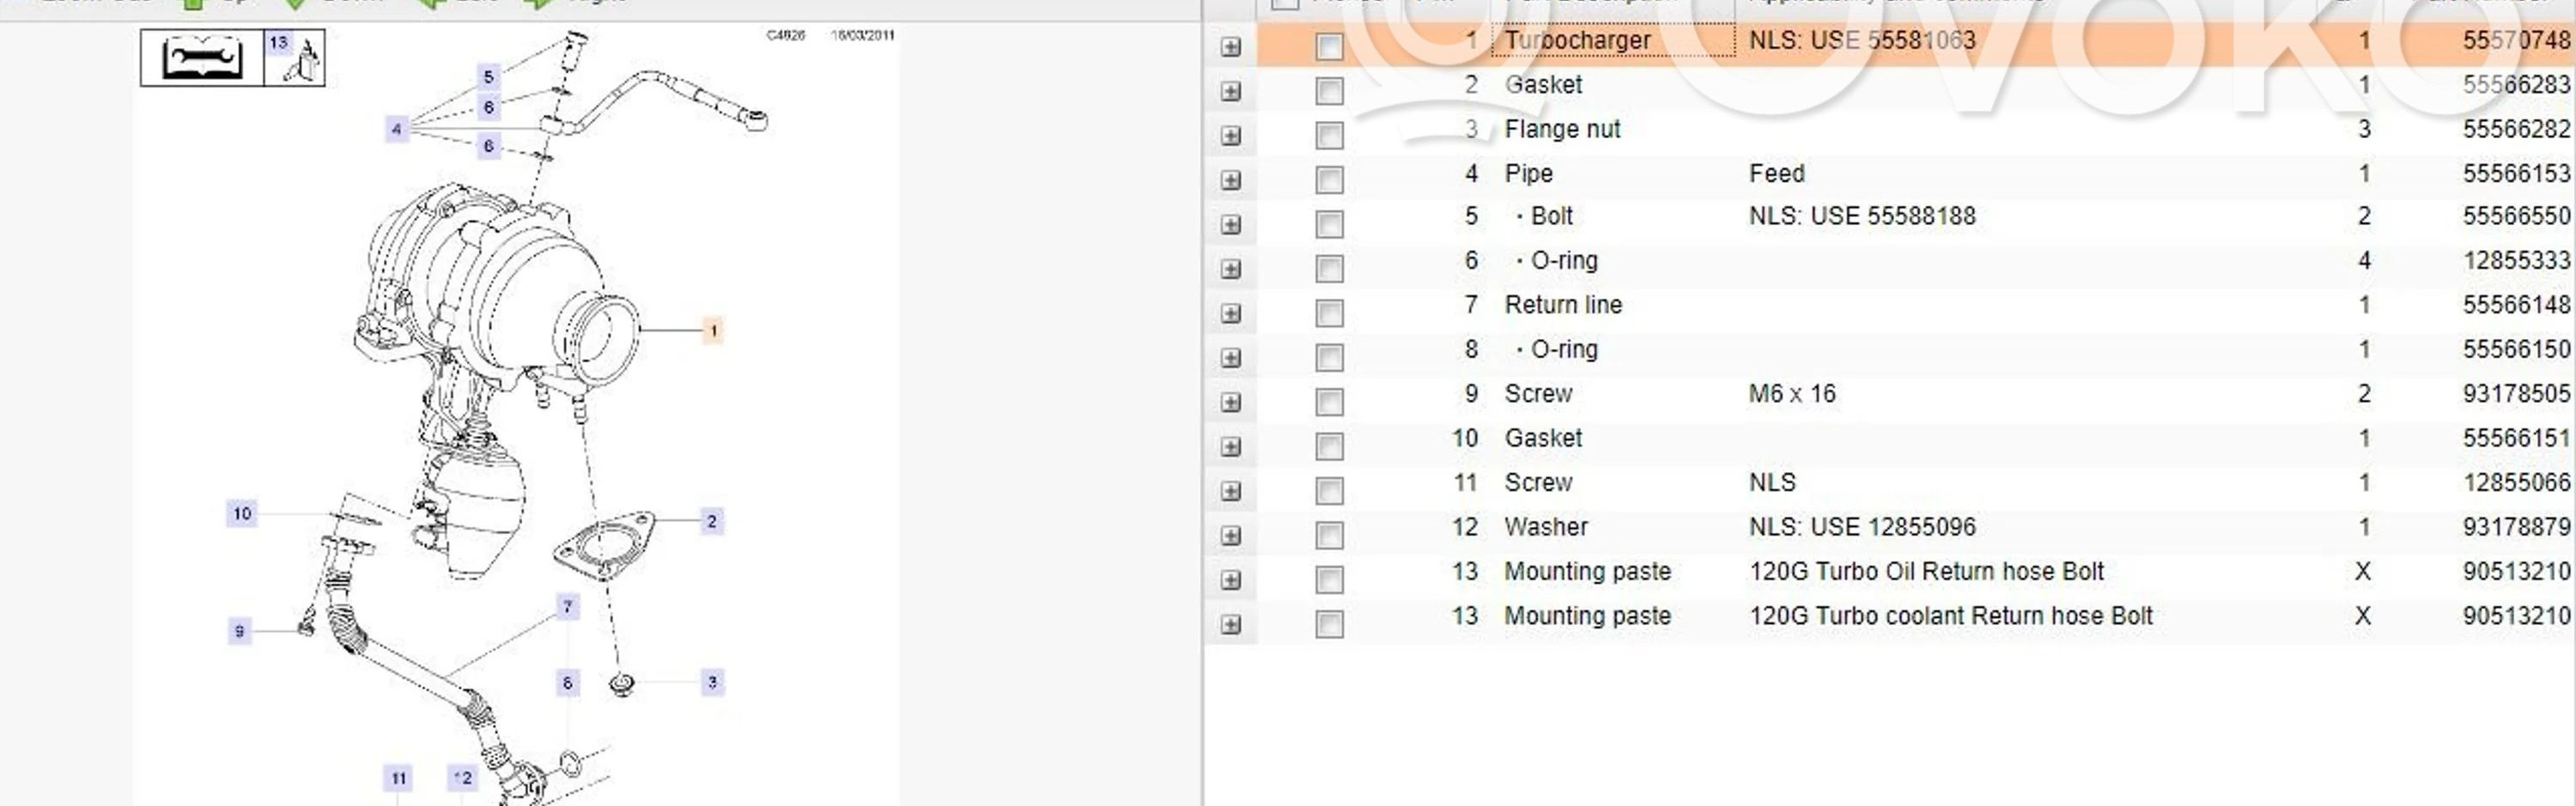Expand the Pipe row with plus icon

pyautogui.click(x=1231, y=180)
